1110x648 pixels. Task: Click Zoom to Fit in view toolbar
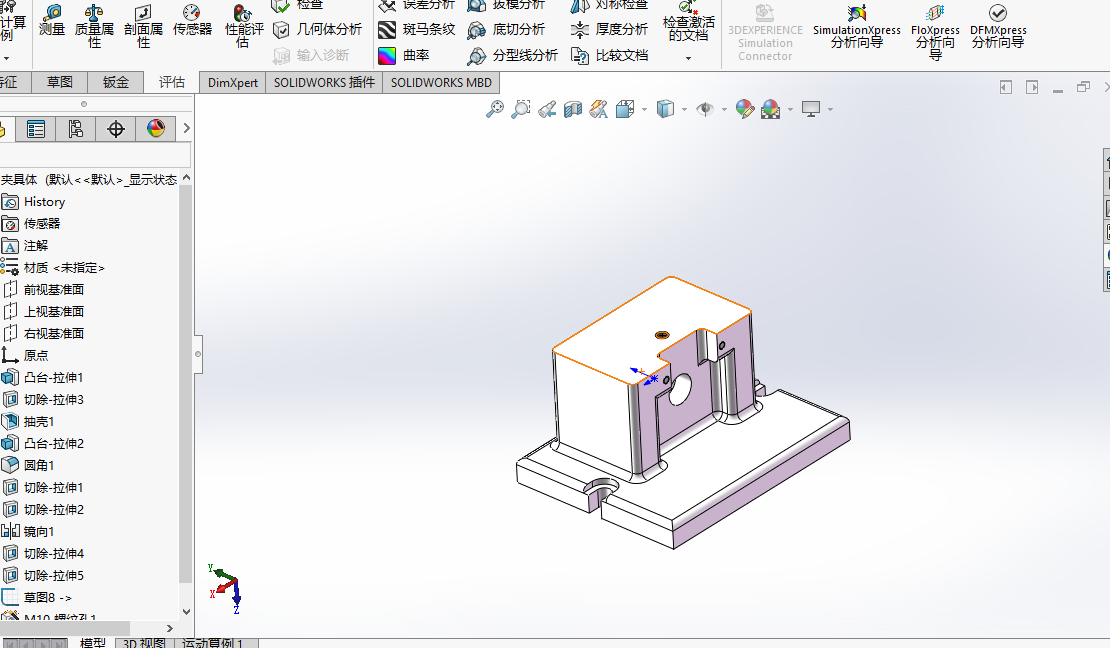point(495,109)
